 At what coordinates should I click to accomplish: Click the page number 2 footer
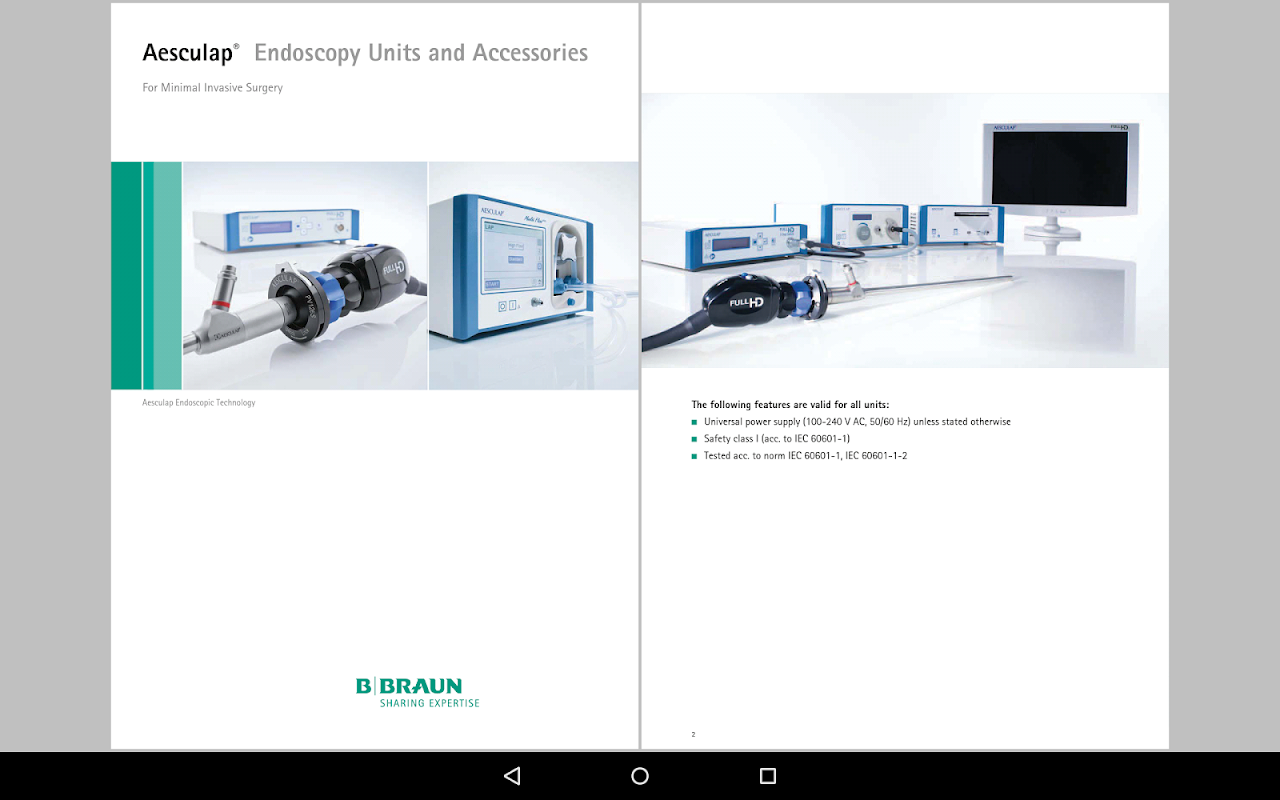693,735
